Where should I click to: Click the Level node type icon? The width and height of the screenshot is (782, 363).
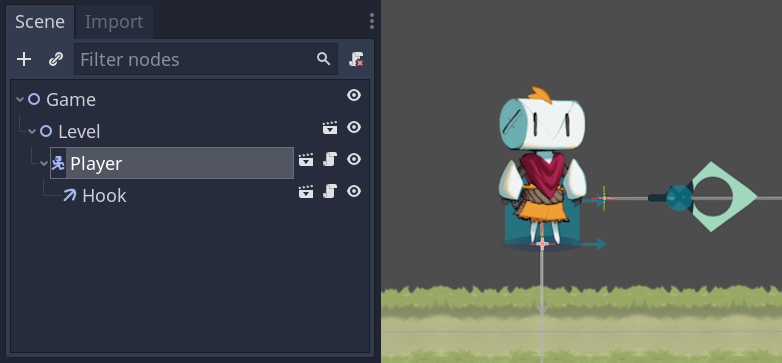46,131
